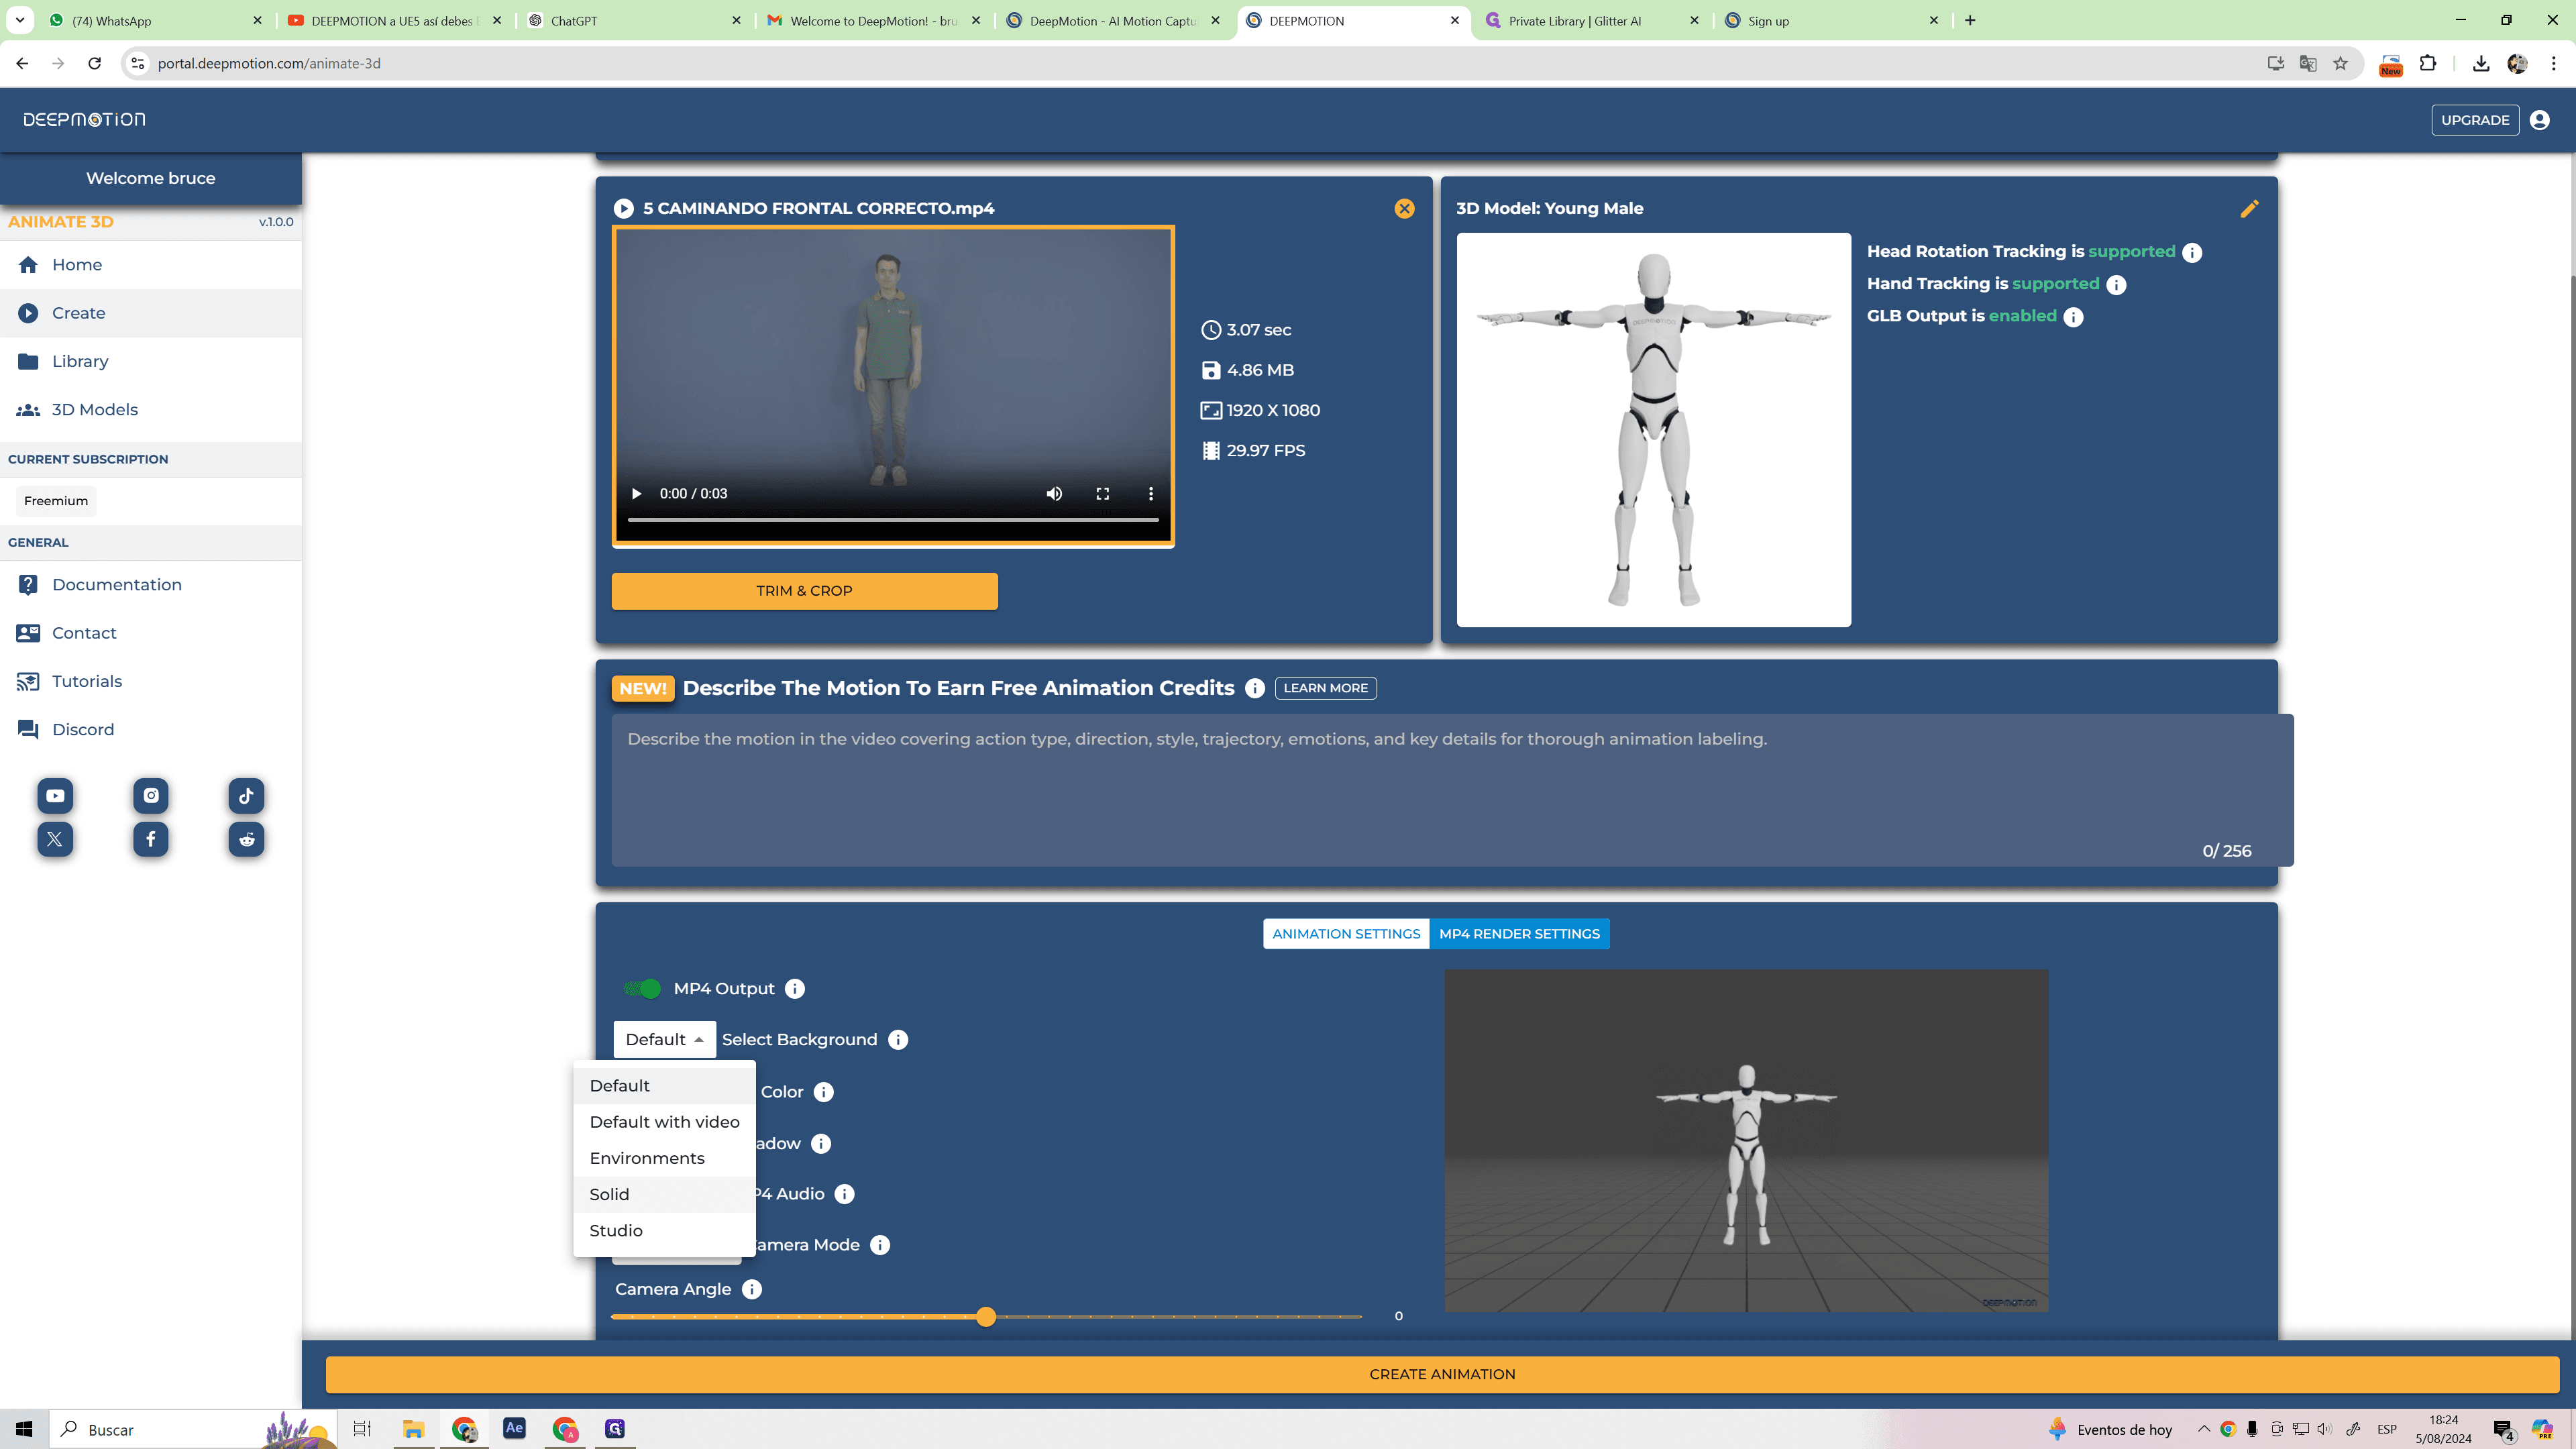Image resolution: width=2576 pixels, height=1449 pixels.
Task: Open Discord link in sidebar
Action: tap(151, 730)
